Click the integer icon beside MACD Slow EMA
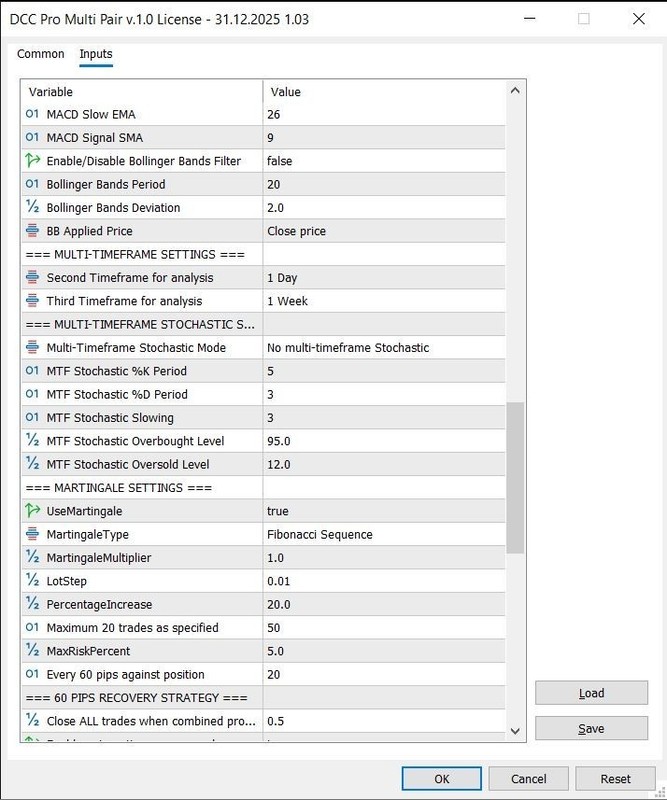 click(x=32, y=114)
